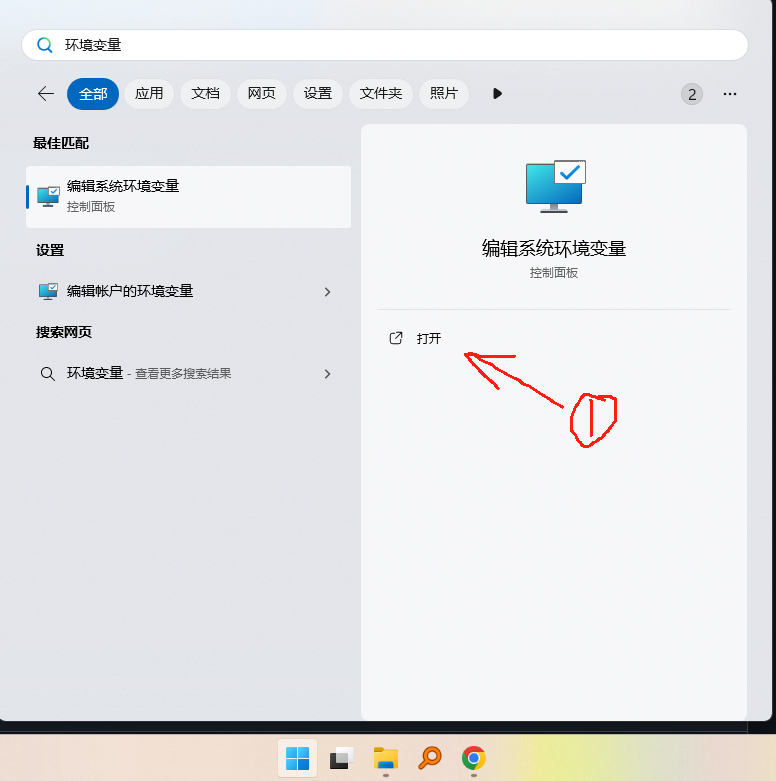The width and height of the screenshot is (776, 781).
Task: Click the search magnifier icon in search box
Action: point(44,45)
